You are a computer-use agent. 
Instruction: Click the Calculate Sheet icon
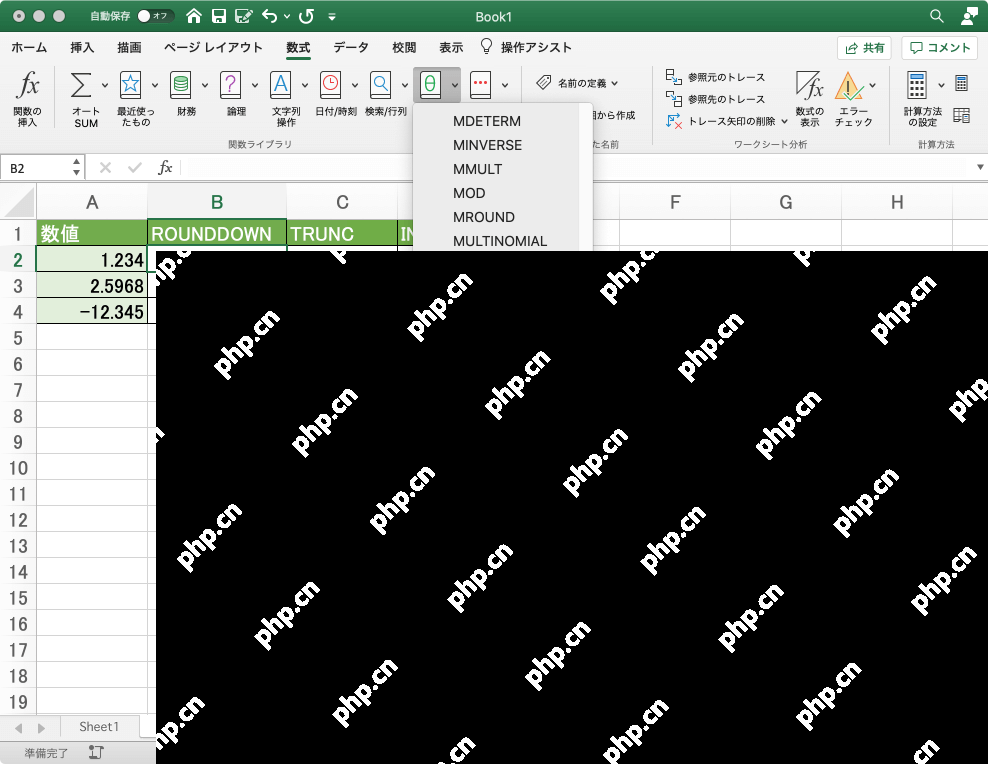(x=962, y=115)
